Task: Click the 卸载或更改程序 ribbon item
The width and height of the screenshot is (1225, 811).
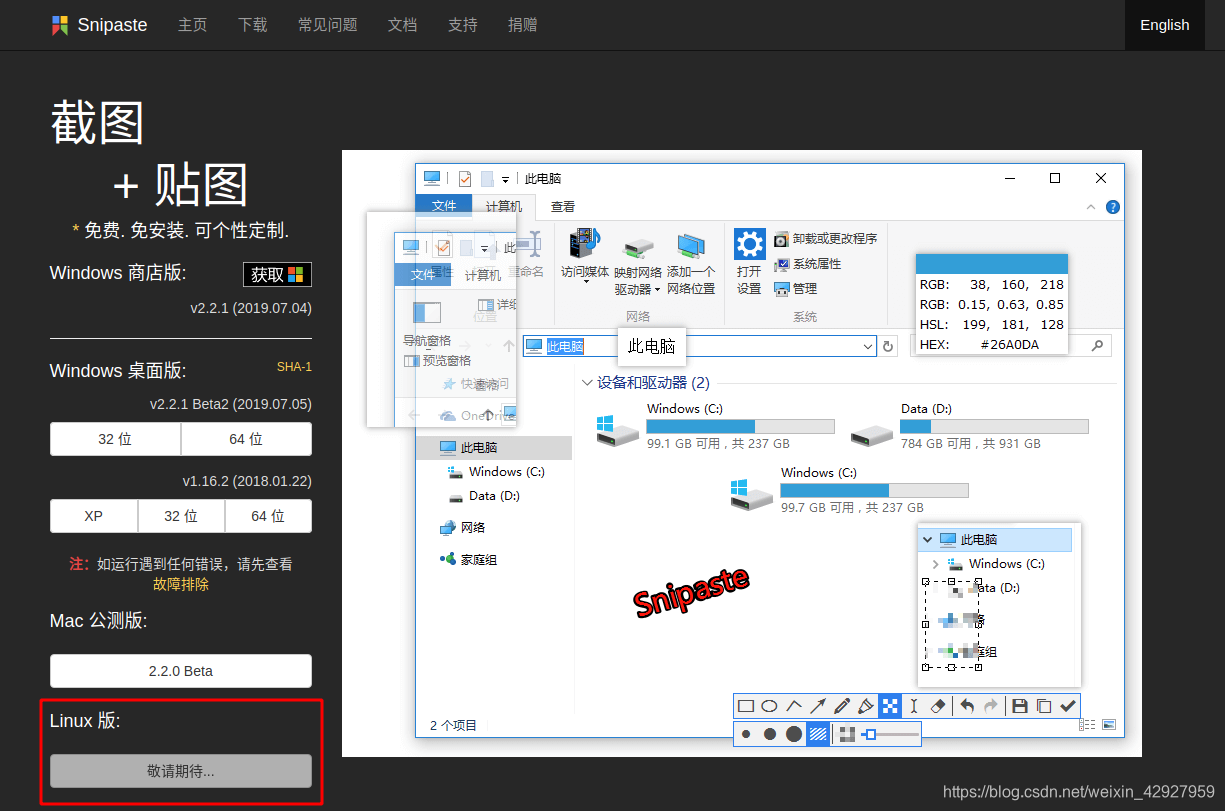Action: click(826, 239)
